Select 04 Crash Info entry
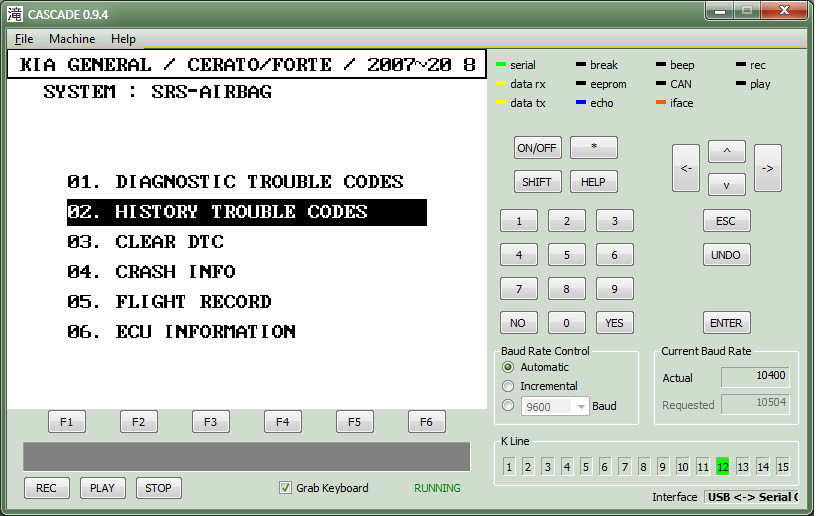 coord(151,272)
